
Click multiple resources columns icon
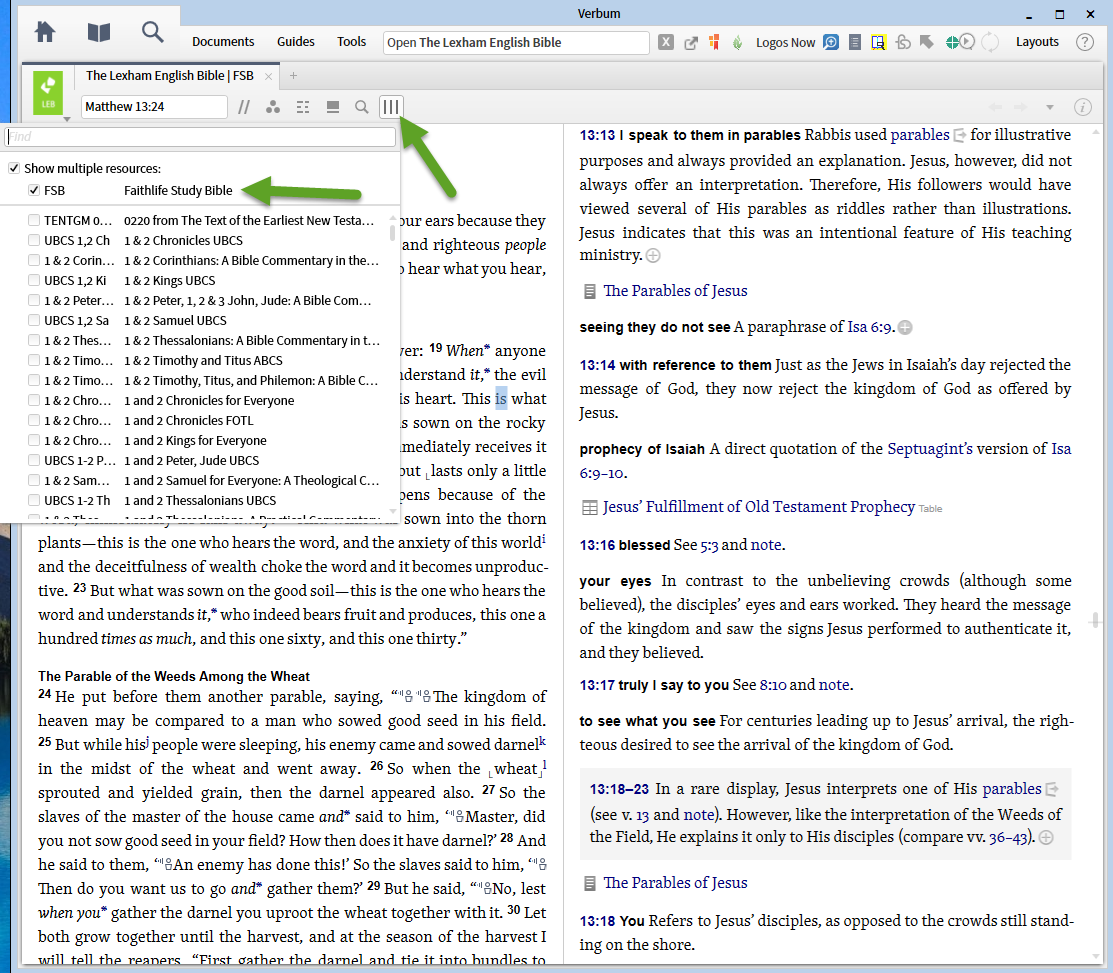pyautogui.click(x=391, y=107)
